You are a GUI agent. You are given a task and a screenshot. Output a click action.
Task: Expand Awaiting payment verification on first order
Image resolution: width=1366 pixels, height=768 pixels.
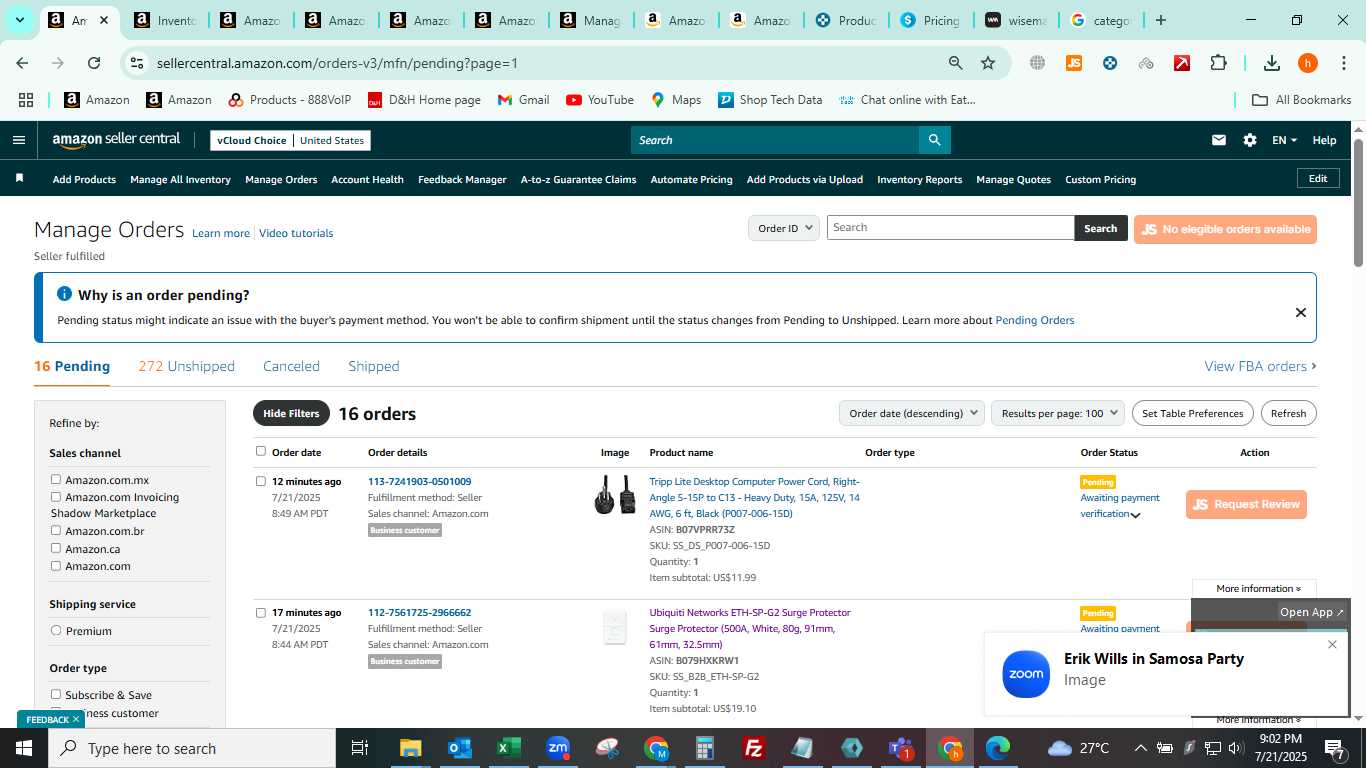point(1135,515)
